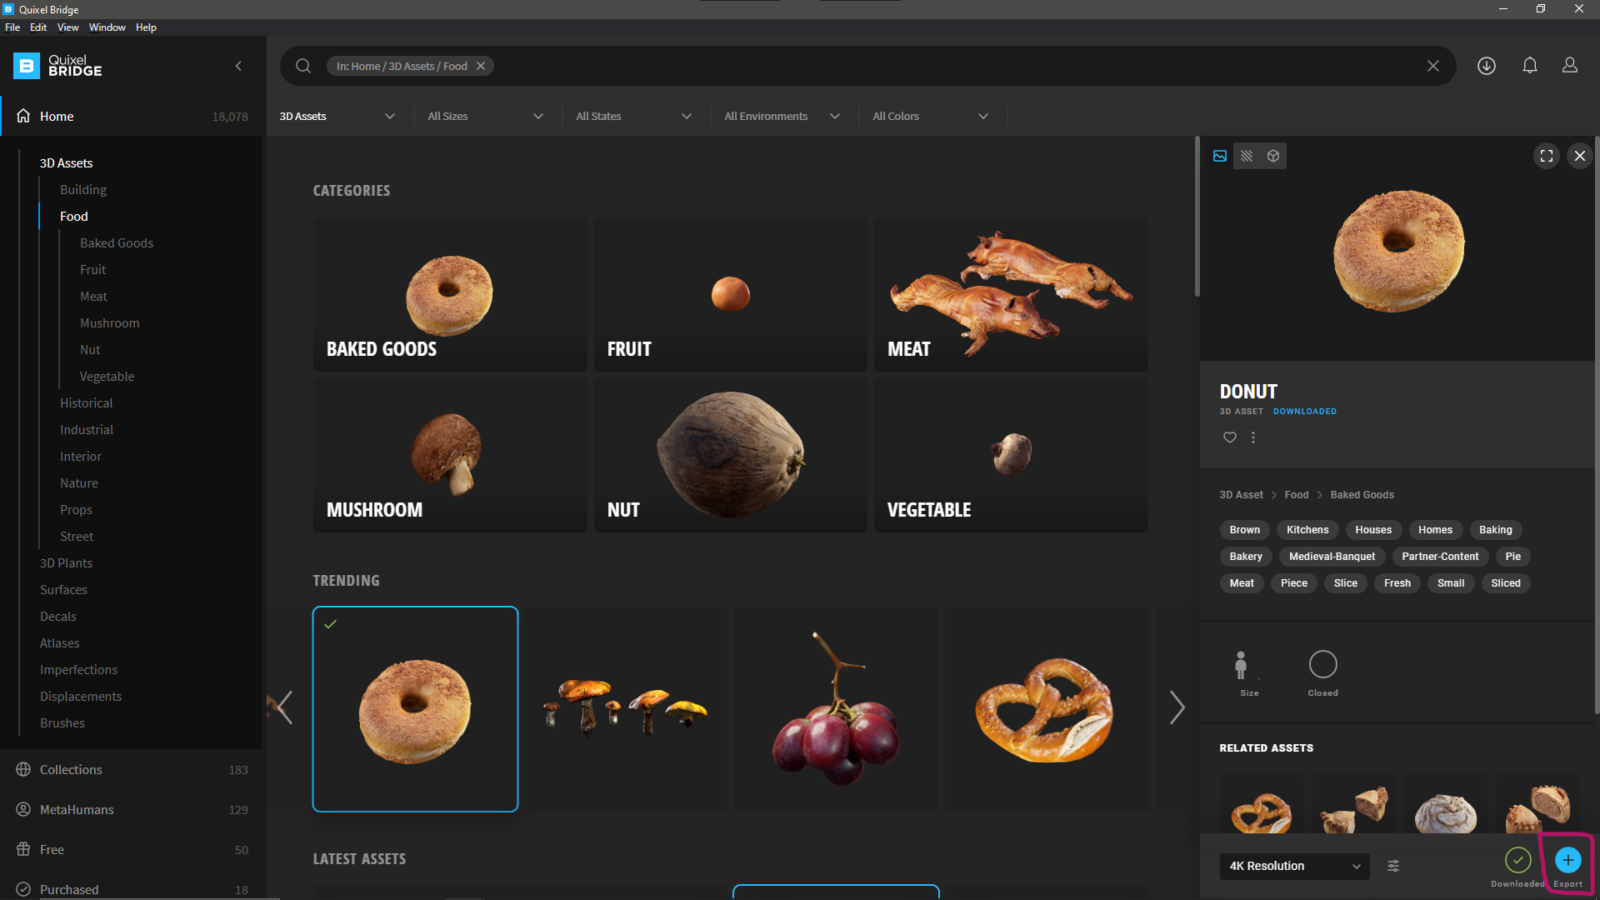This screenshot has width=1600, height=900.
Task: Select the wireframe preview icon
Action: point(1247,155)
